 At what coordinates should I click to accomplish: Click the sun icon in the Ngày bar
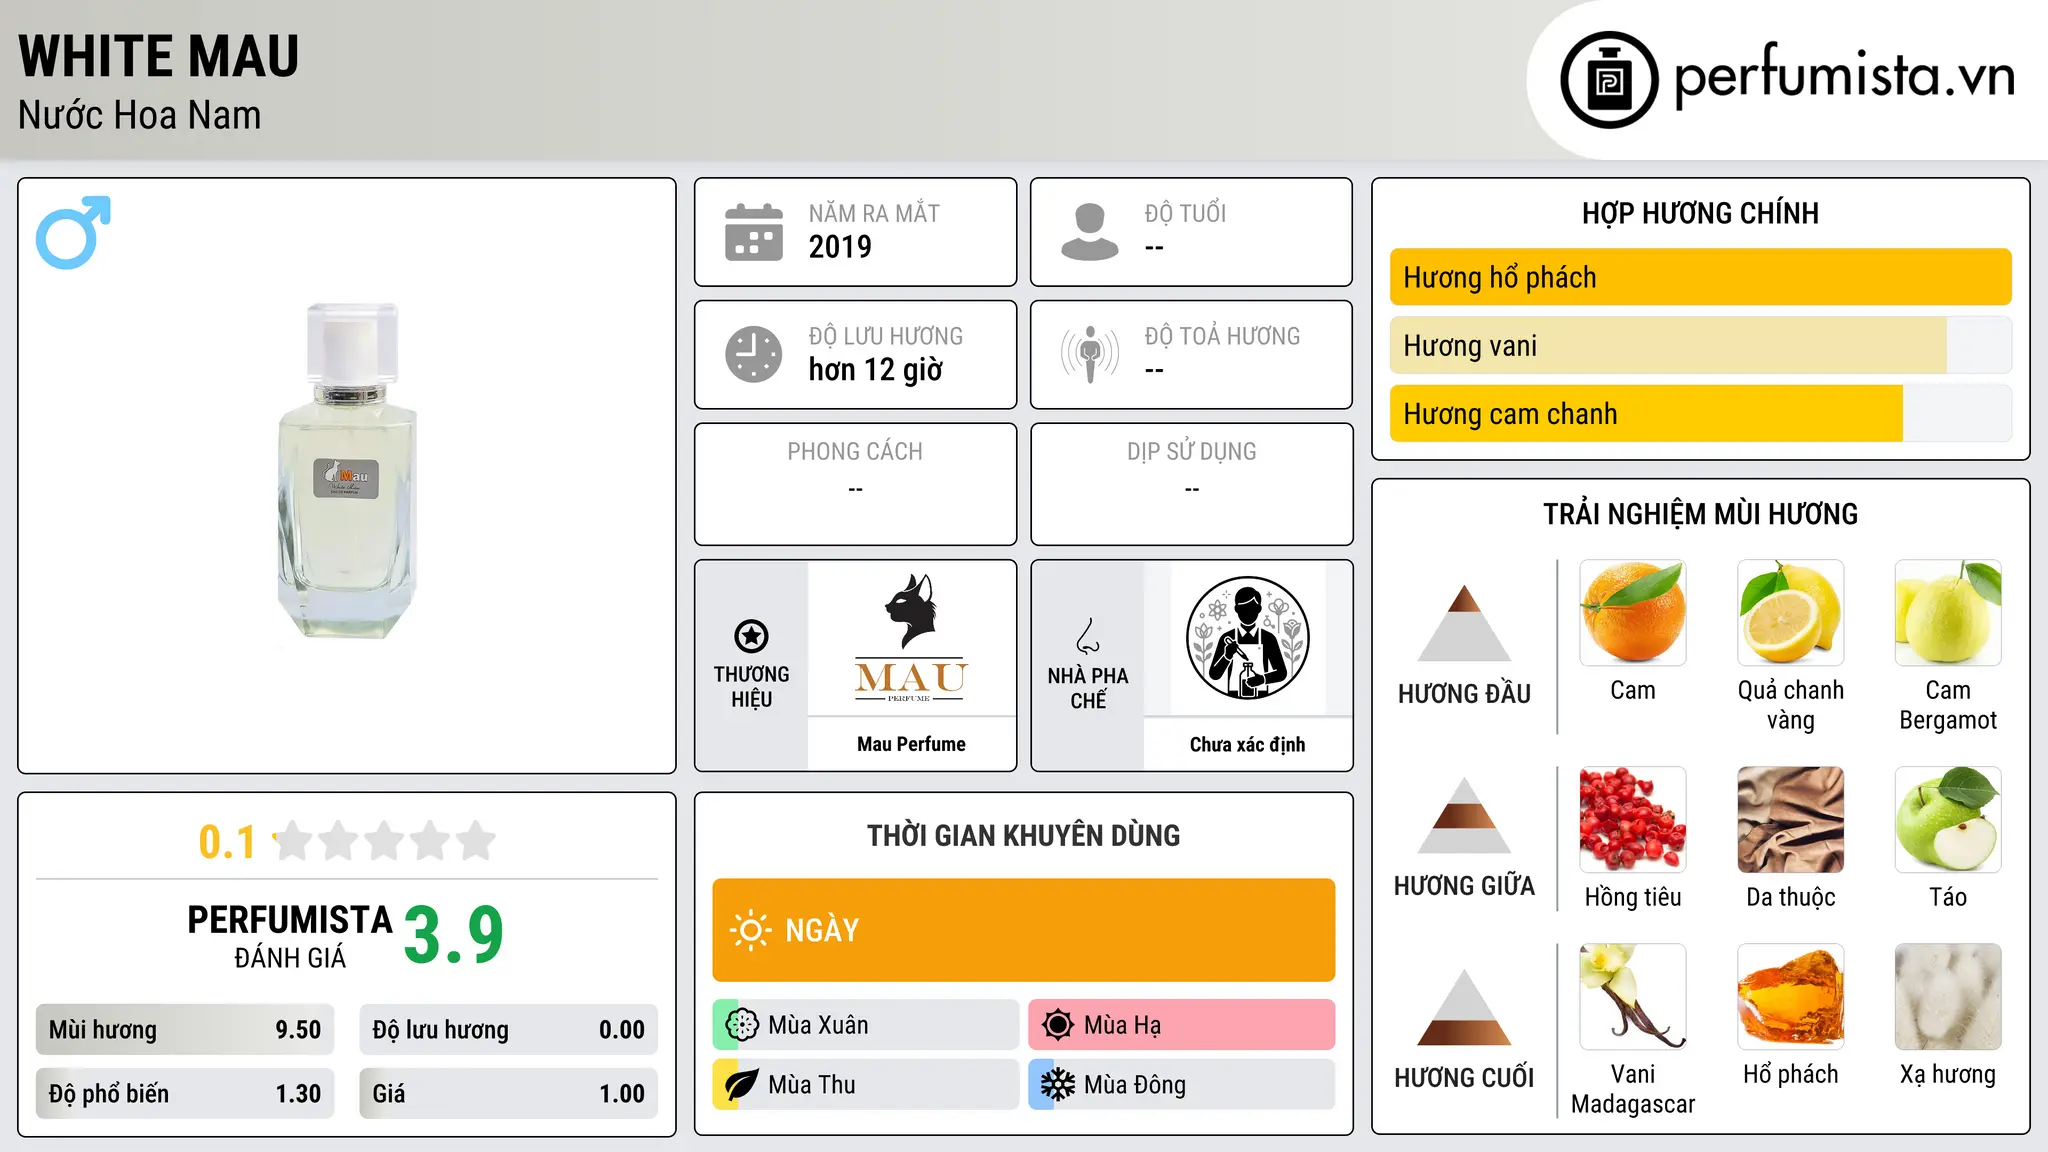click(x=750, y=930)
